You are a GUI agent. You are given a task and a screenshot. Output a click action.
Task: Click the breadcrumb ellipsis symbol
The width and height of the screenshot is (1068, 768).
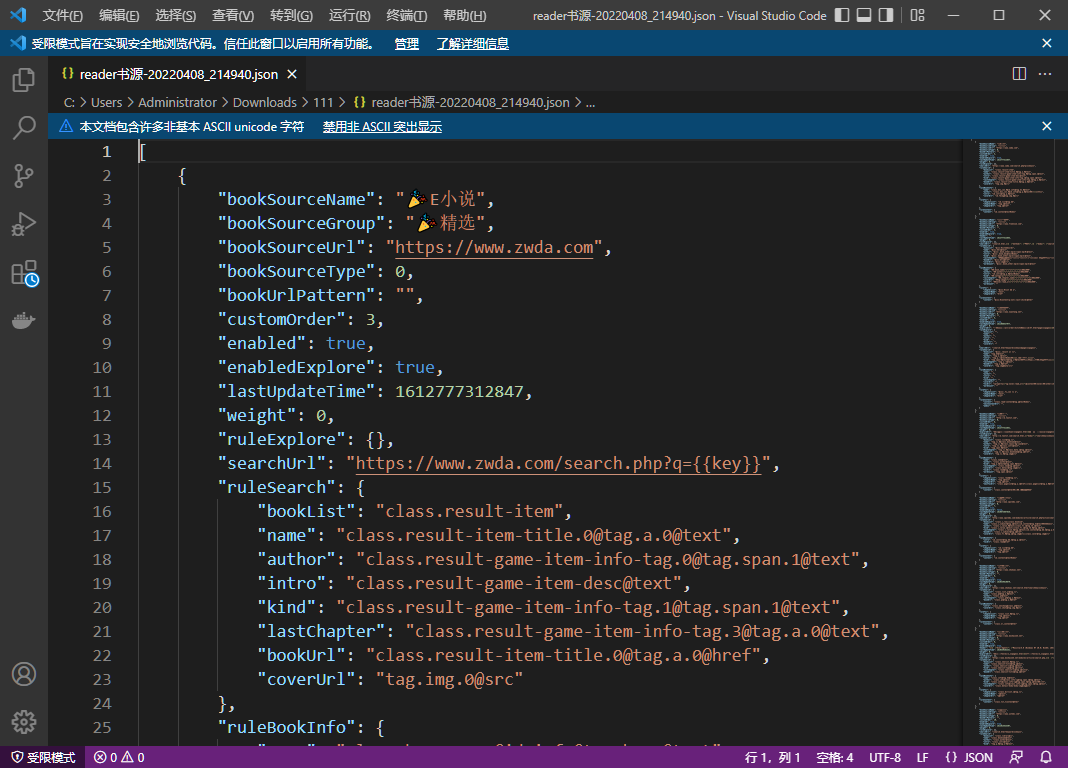(x=590, y=103)
